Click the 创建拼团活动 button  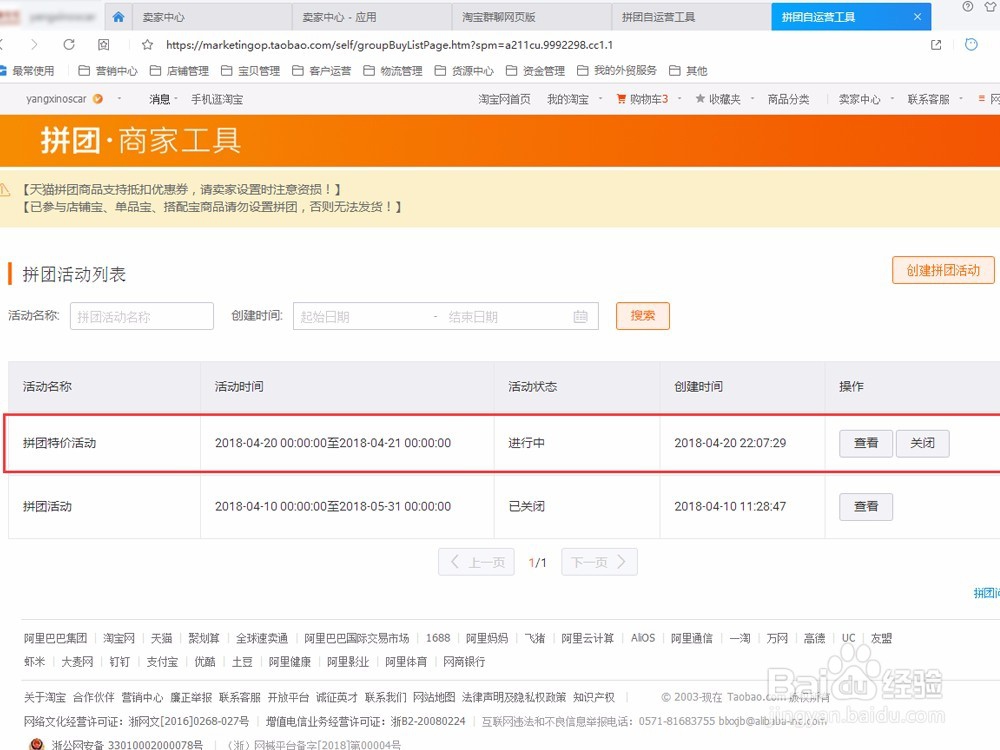[x=942, y=270]
